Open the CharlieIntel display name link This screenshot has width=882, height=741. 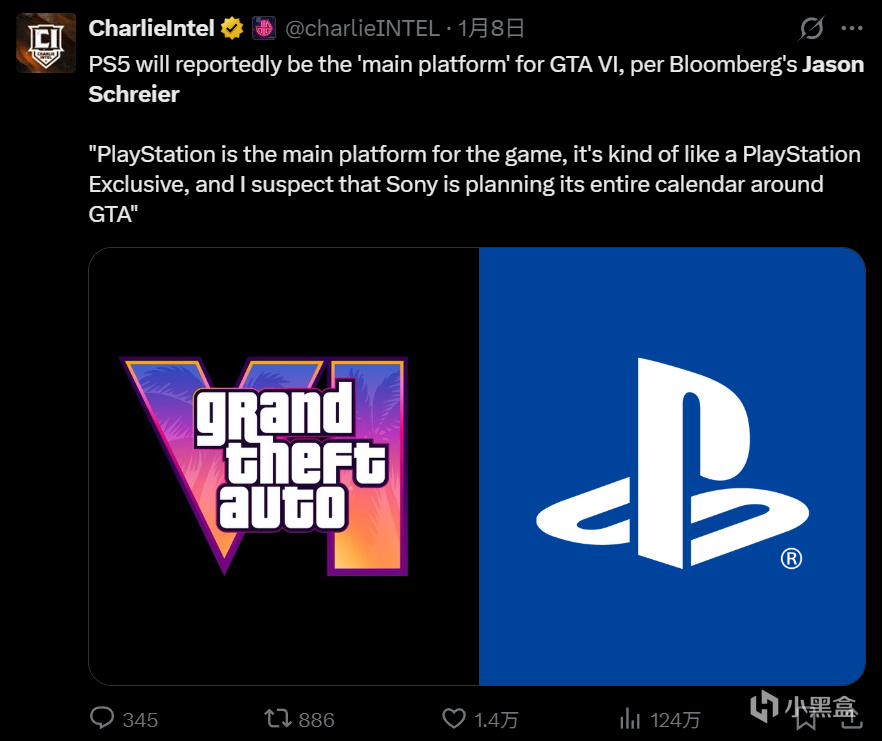(x=151, y=29)
